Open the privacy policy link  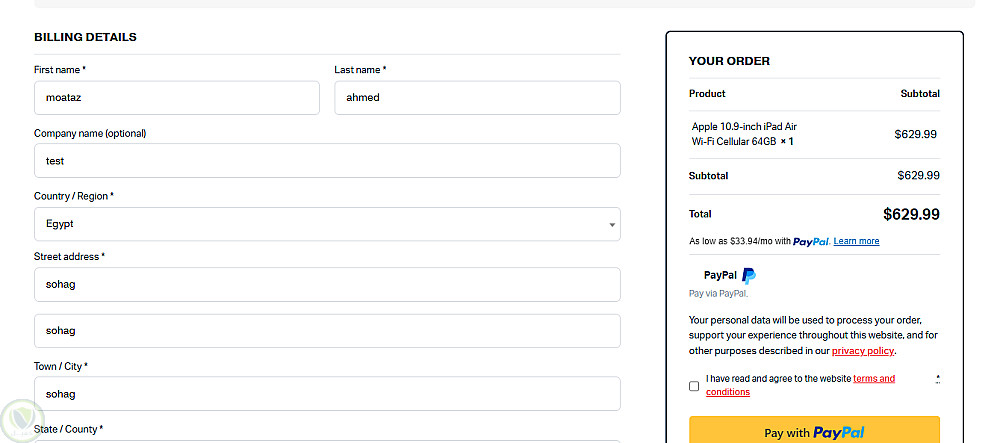(x=863, y=351)
